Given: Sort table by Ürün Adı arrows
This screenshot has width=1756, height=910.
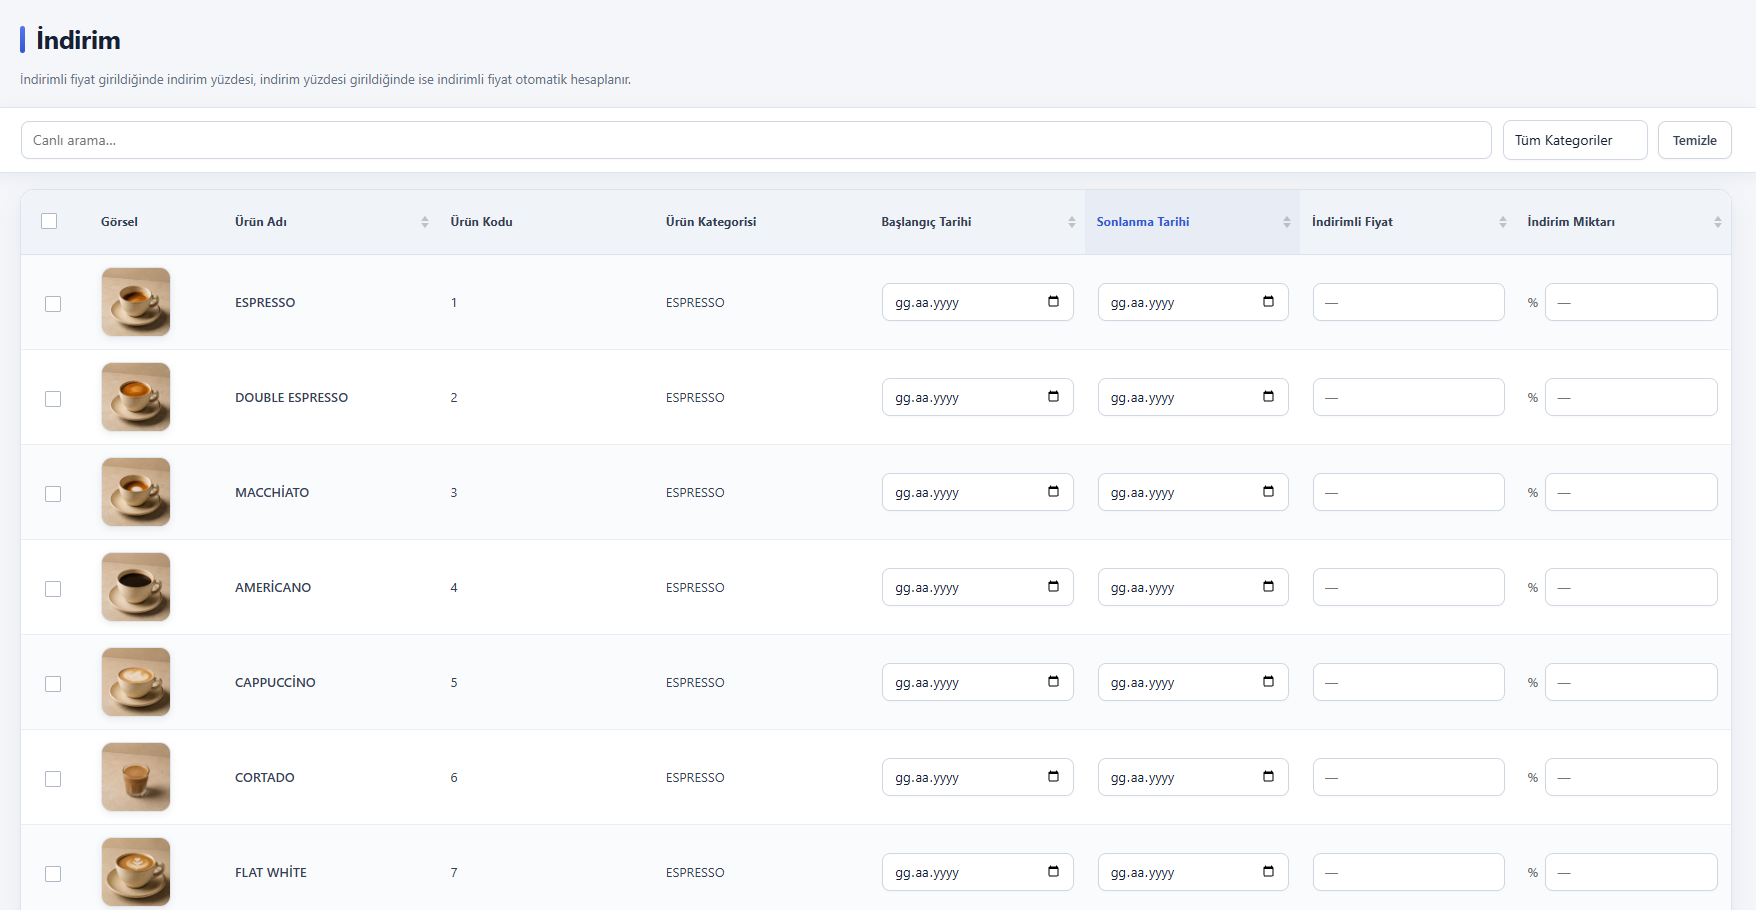Looking at the screenshot, I should coord(425,222).
